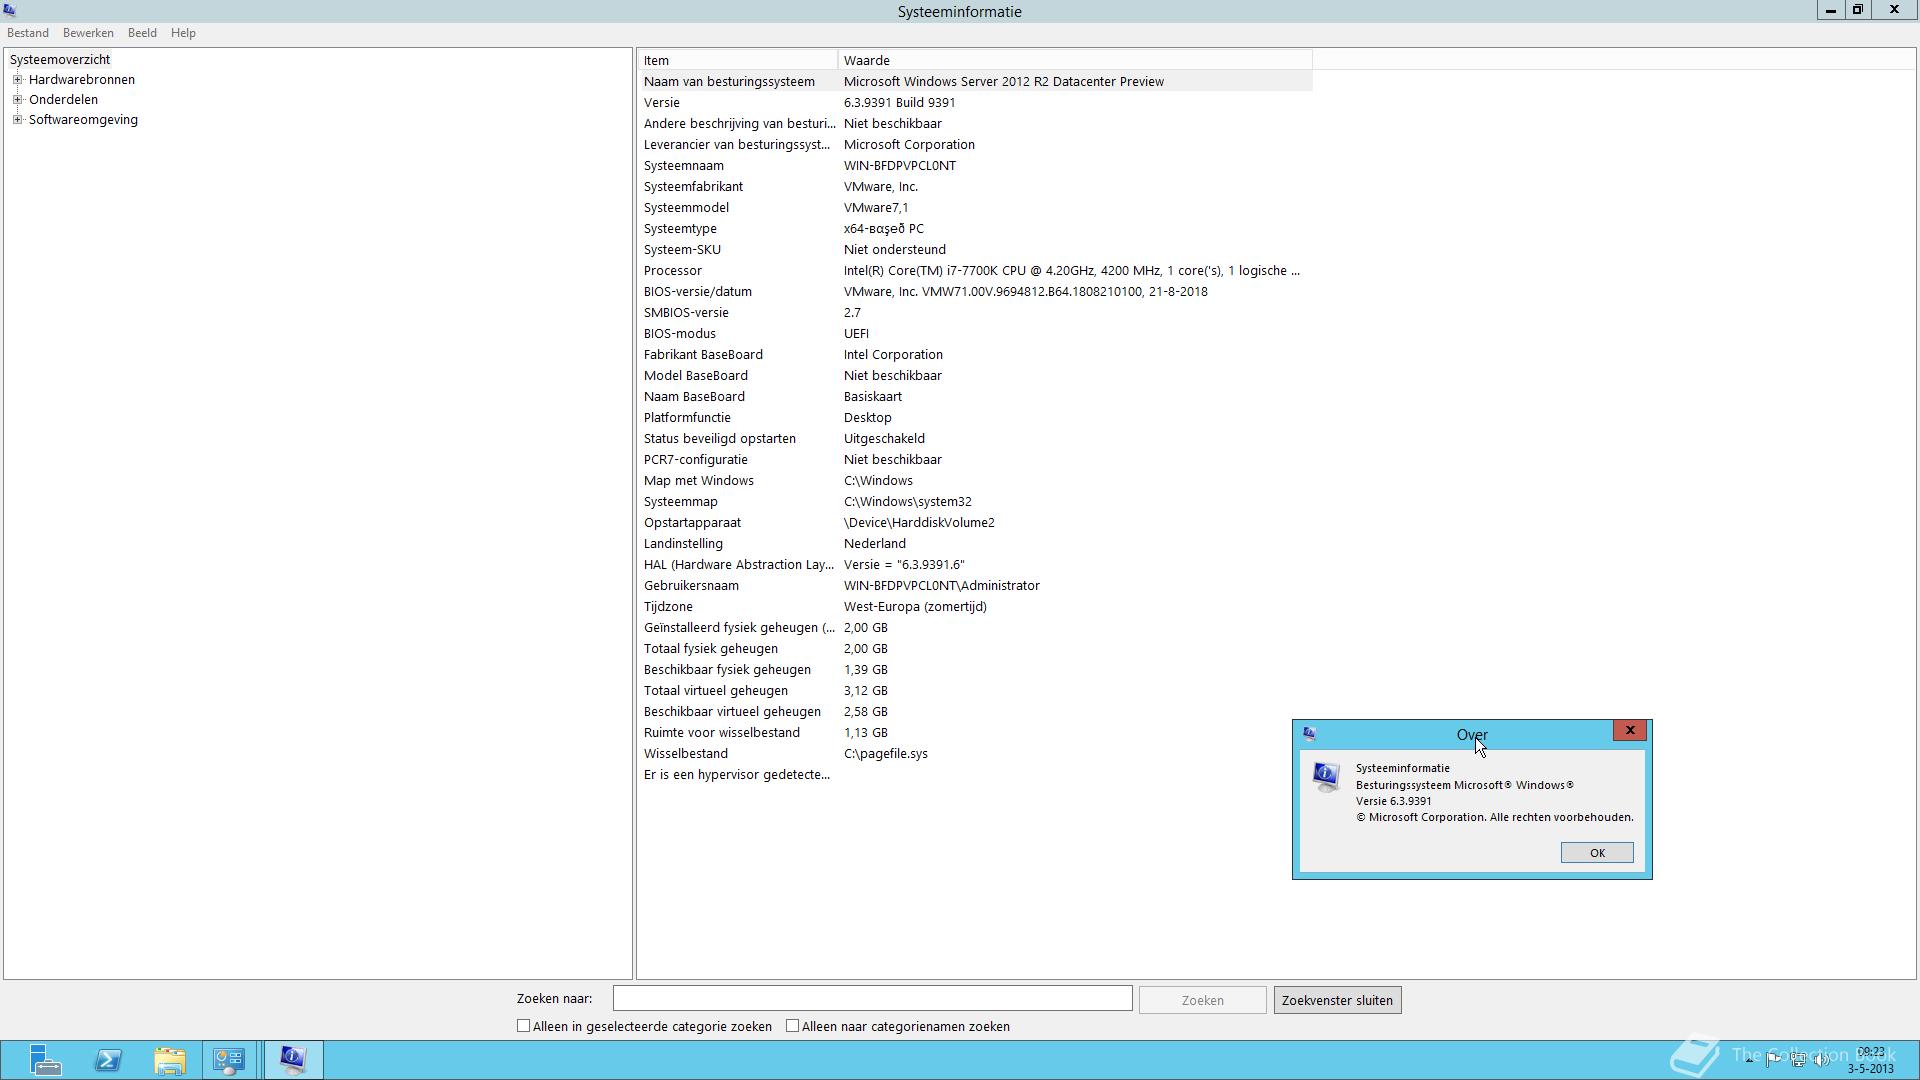Launch Windows PowerShell from the taskbar
The width and height of the screenshot is (1920, 1080).
pos(108,1060)
